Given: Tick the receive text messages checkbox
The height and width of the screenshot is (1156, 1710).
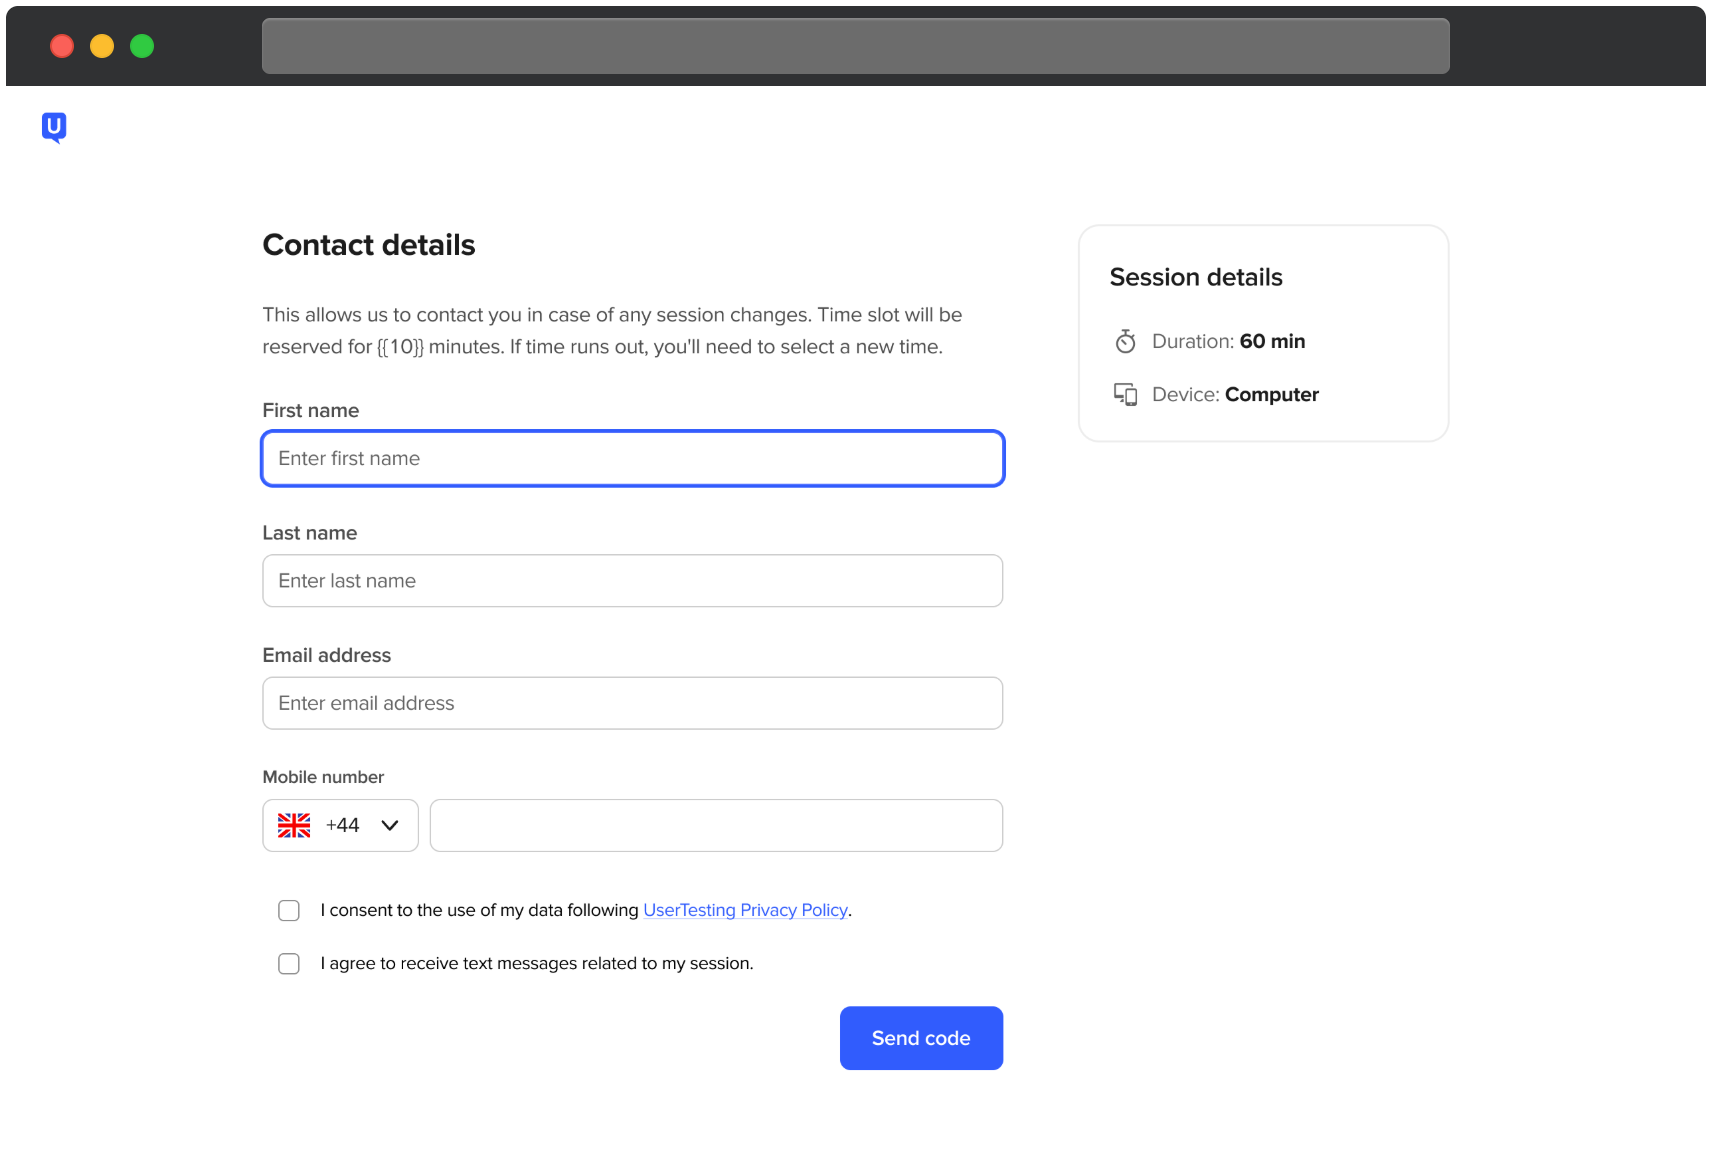Looking at the screenshot, I should click(289, 963).
